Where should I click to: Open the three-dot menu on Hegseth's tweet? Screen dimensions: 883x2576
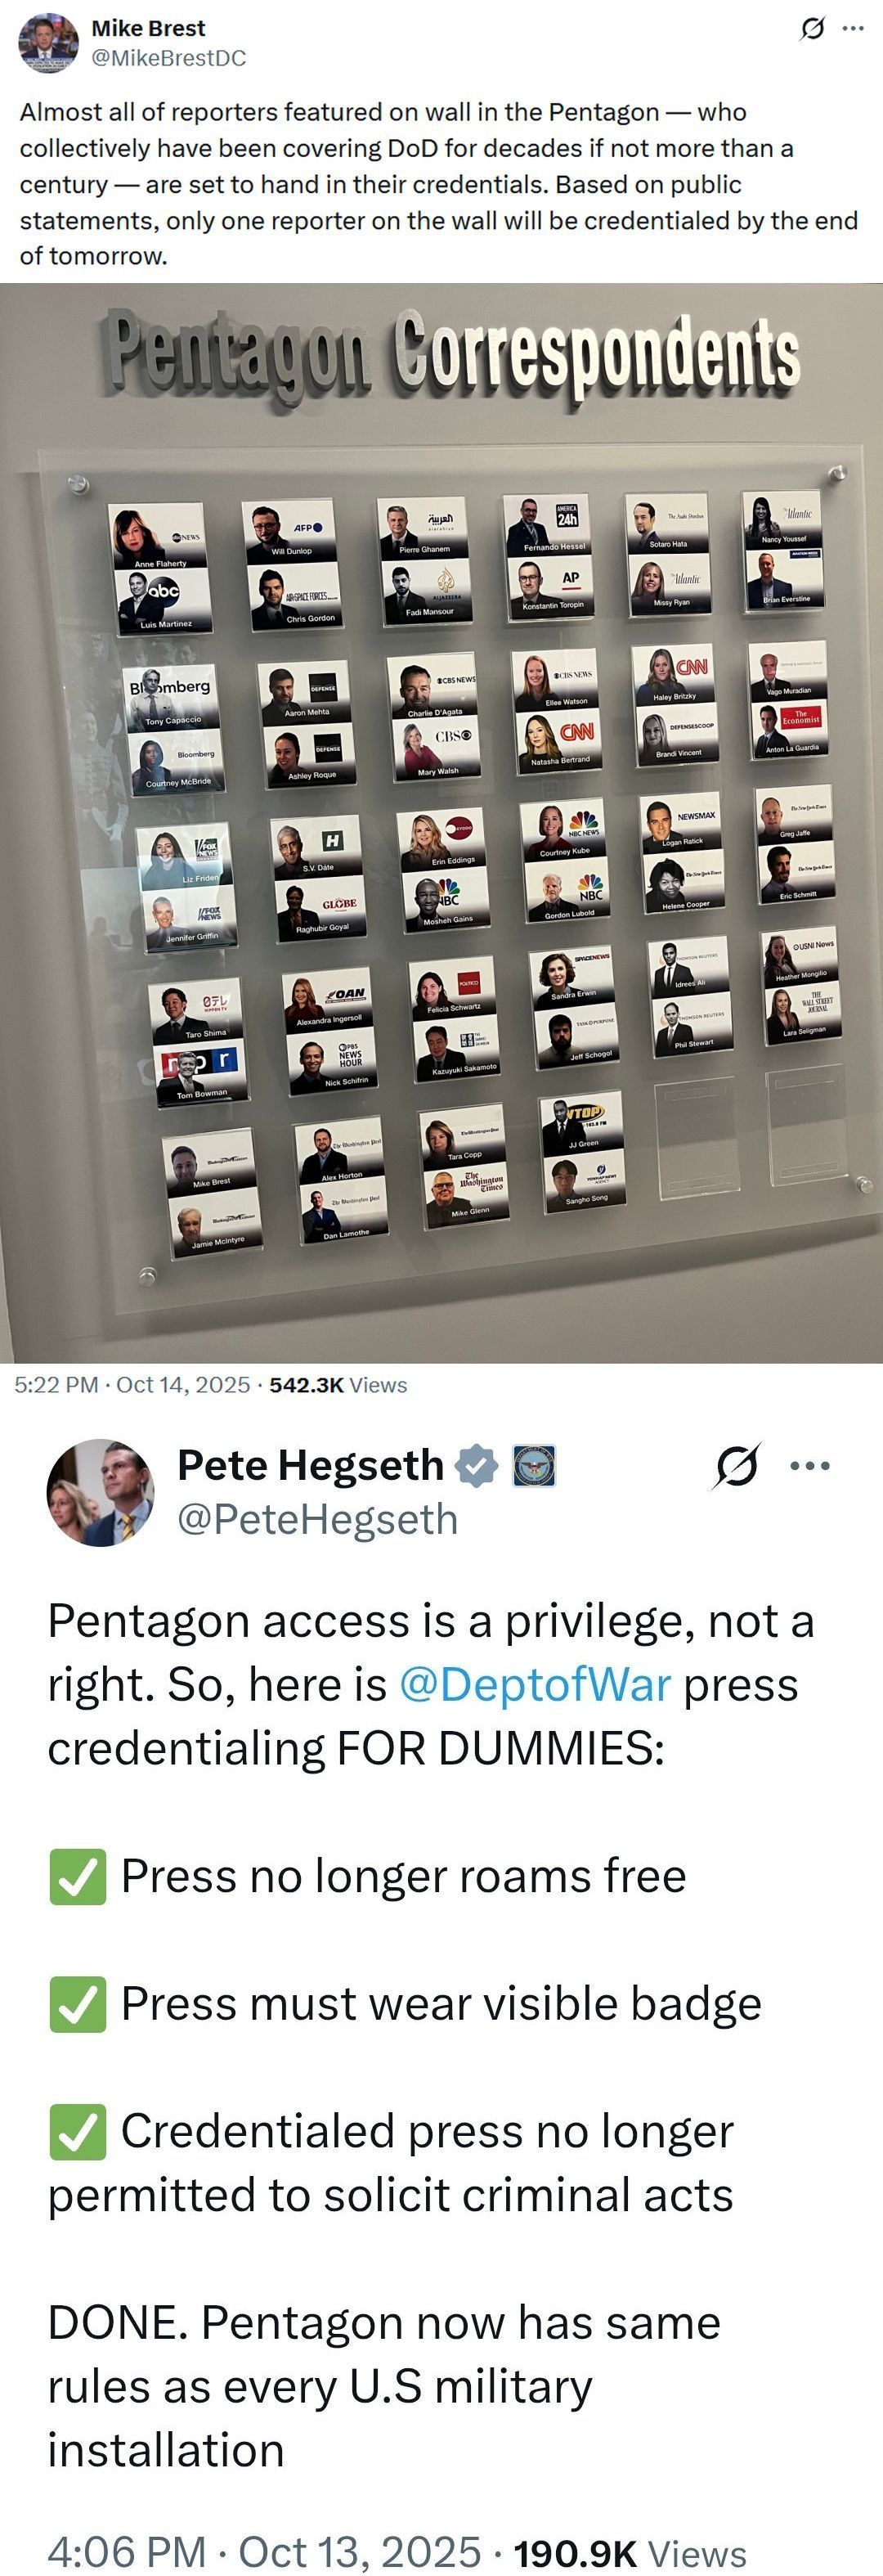810,1466
